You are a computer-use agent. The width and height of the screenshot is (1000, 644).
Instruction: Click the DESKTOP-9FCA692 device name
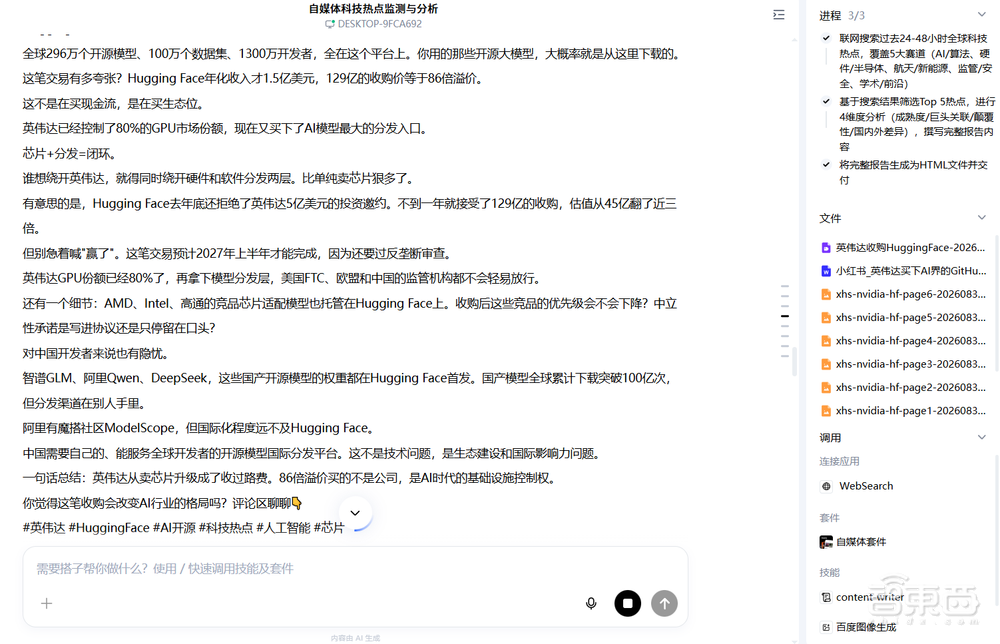379,24
